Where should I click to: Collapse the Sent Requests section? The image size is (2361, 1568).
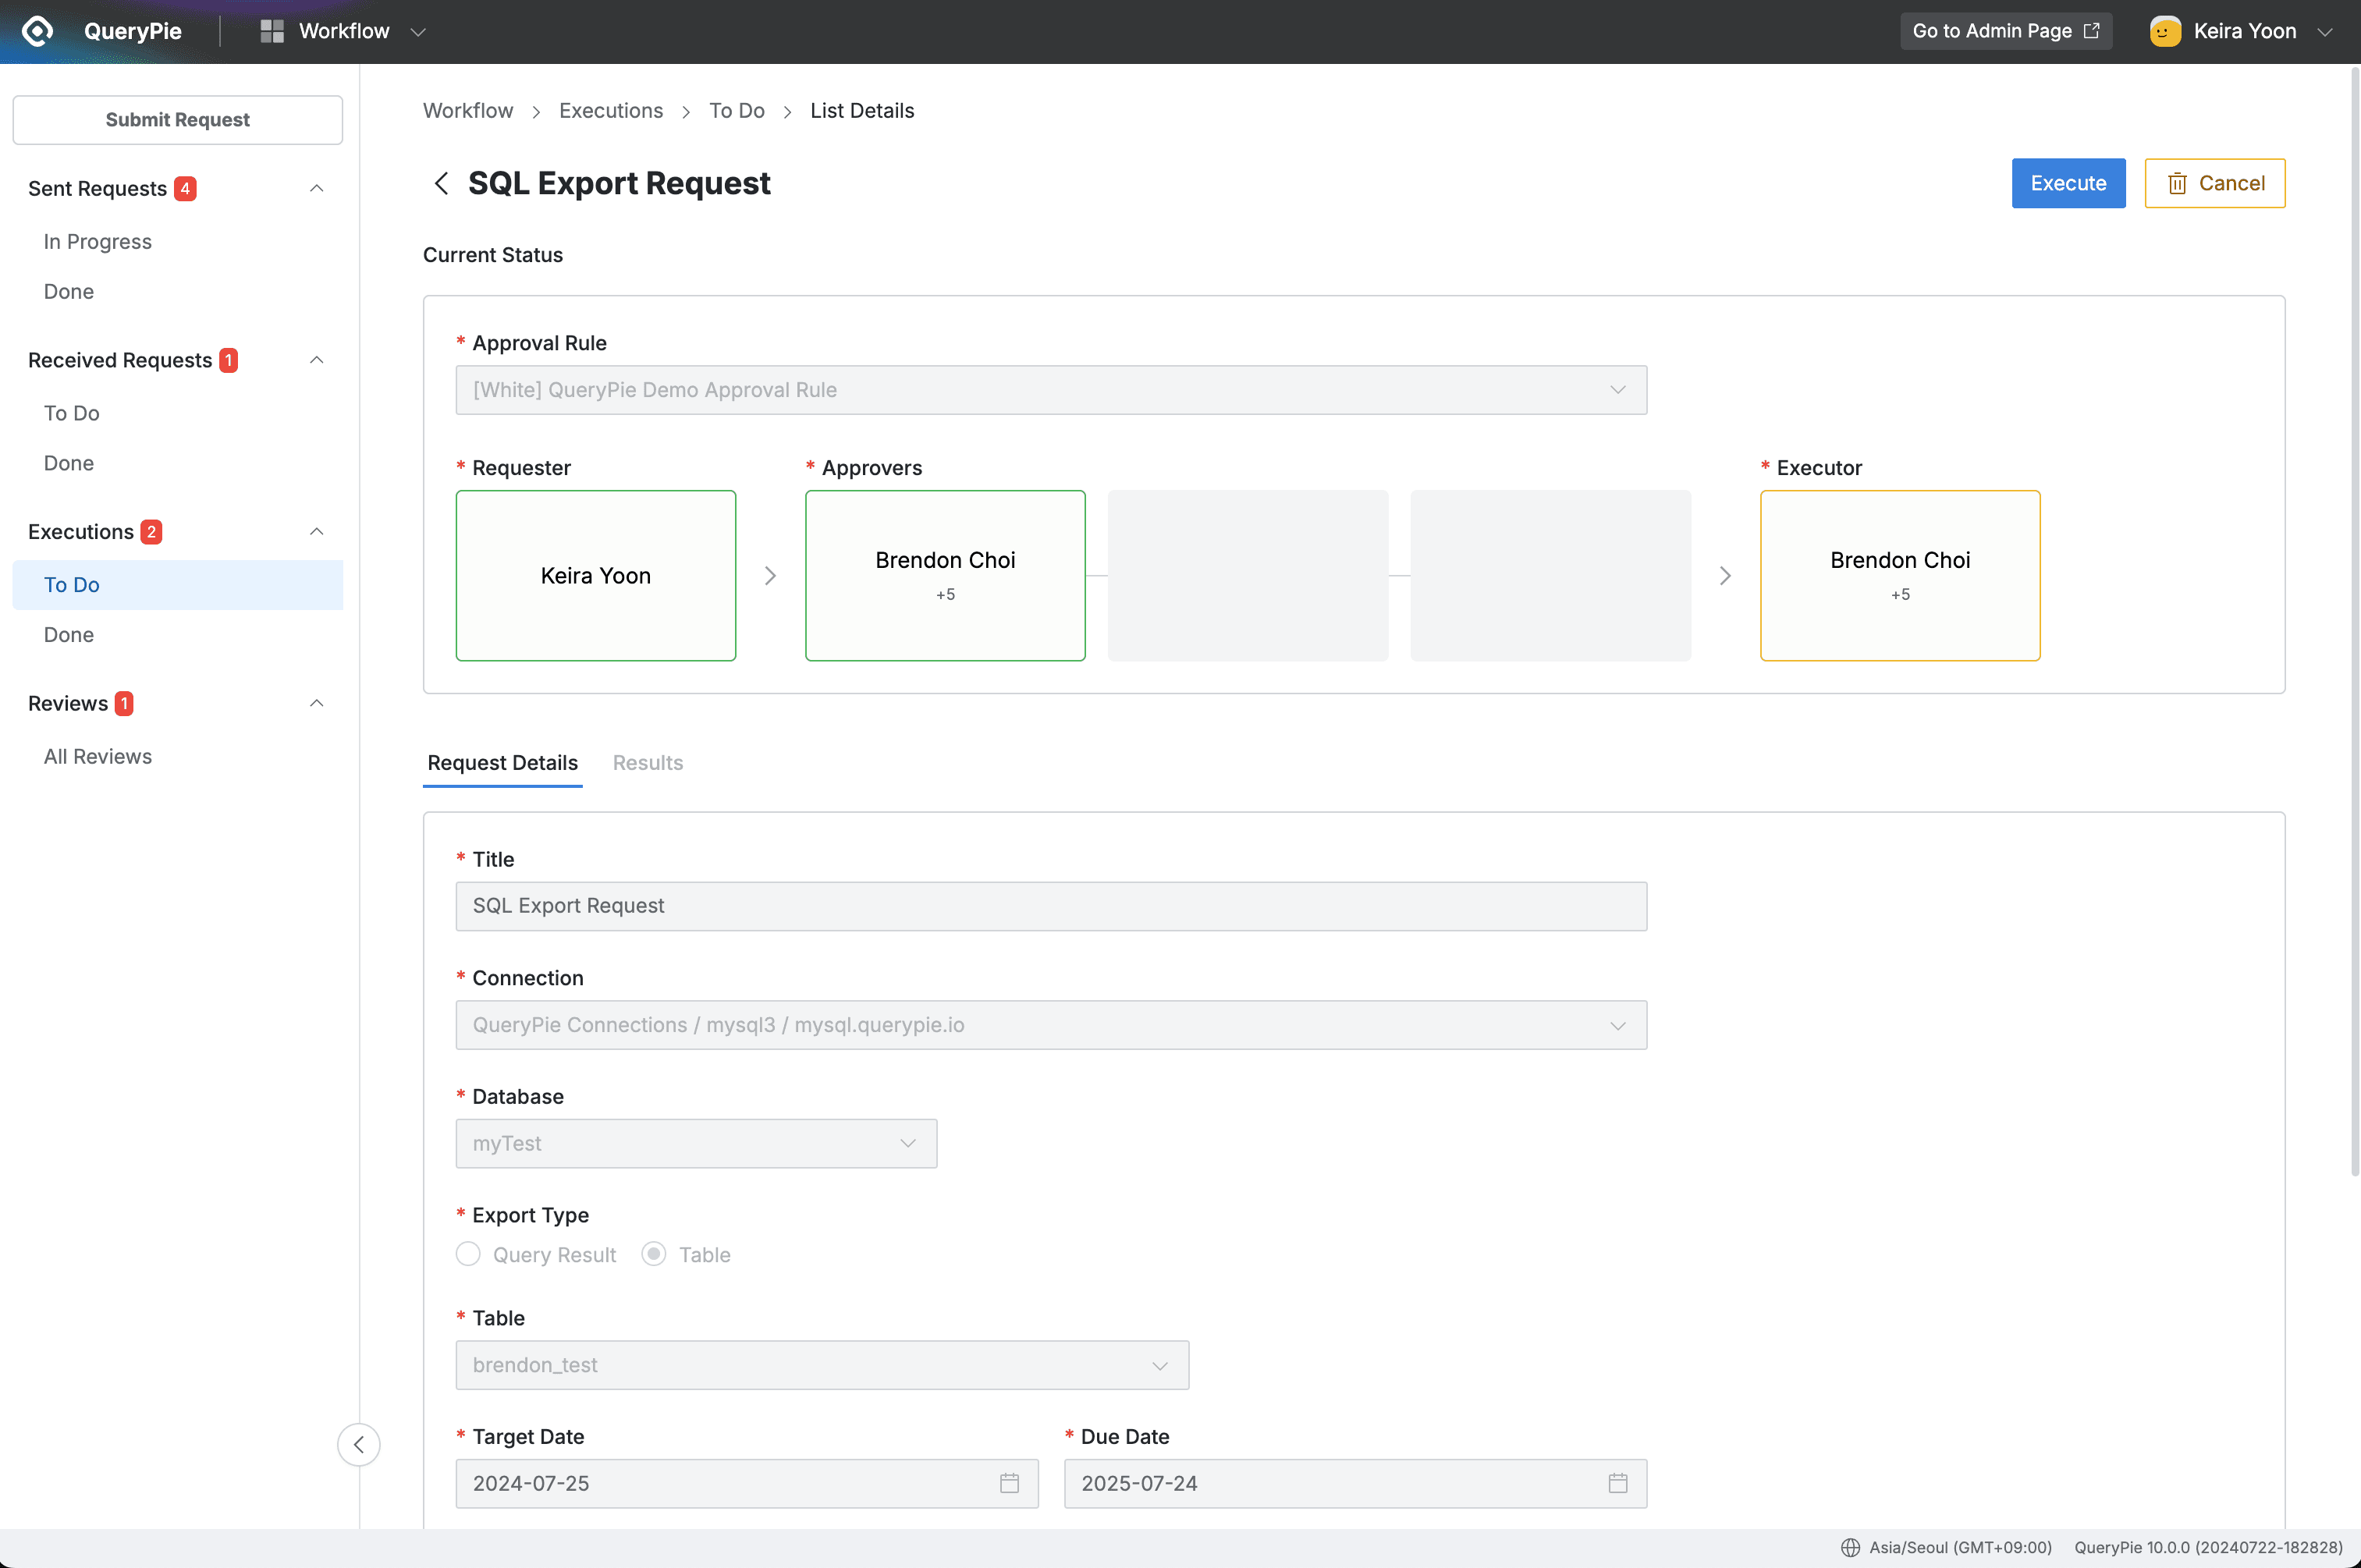point(317,189)
